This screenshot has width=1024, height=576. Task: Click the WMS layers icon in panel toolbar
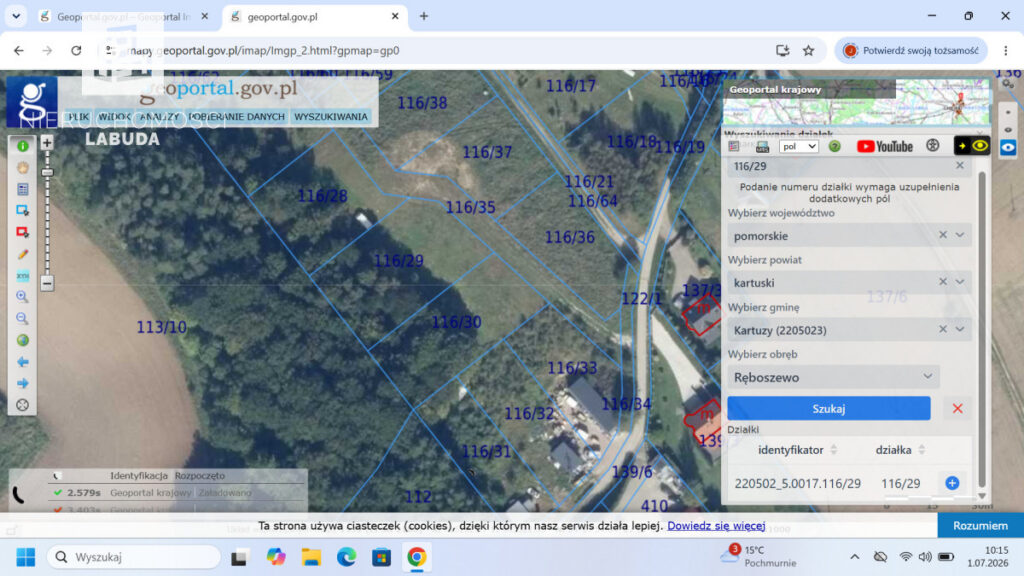(762, 146)
